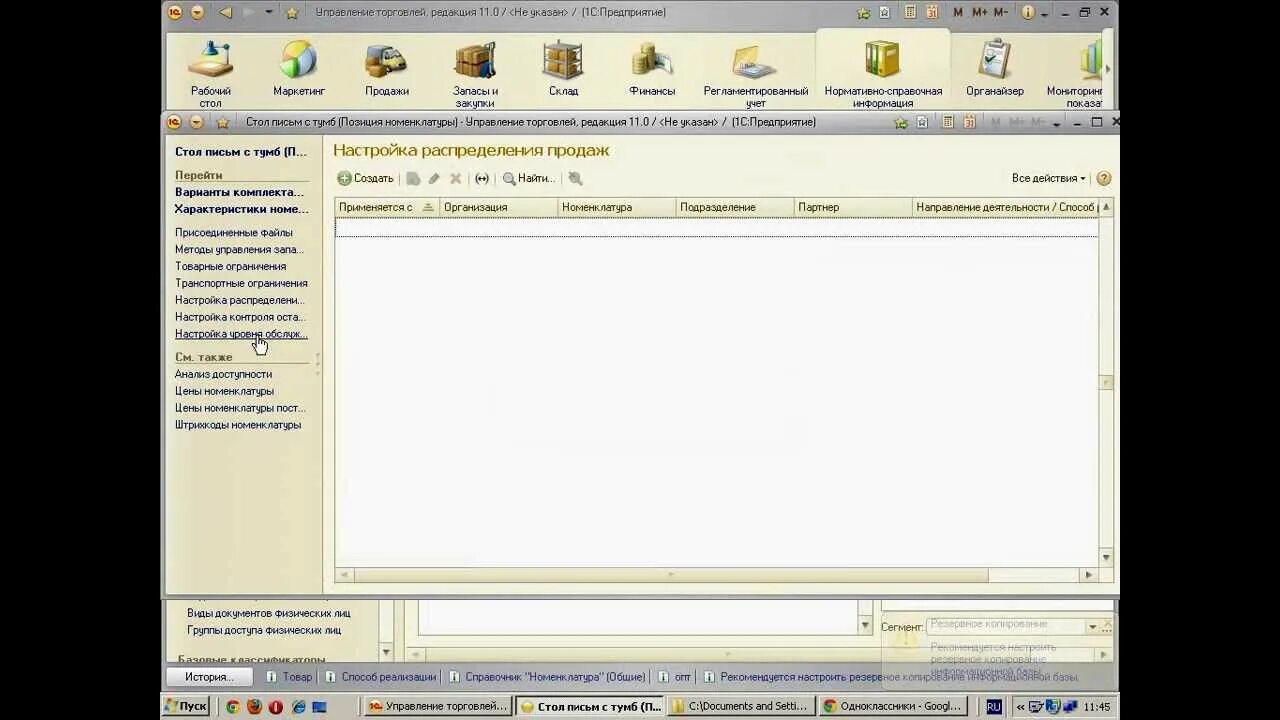Image resolution: width=1280 pixels, height=720 pixels.
Task: Click the vertical scrollbar down arrow of table
Action: point(1105,557)
